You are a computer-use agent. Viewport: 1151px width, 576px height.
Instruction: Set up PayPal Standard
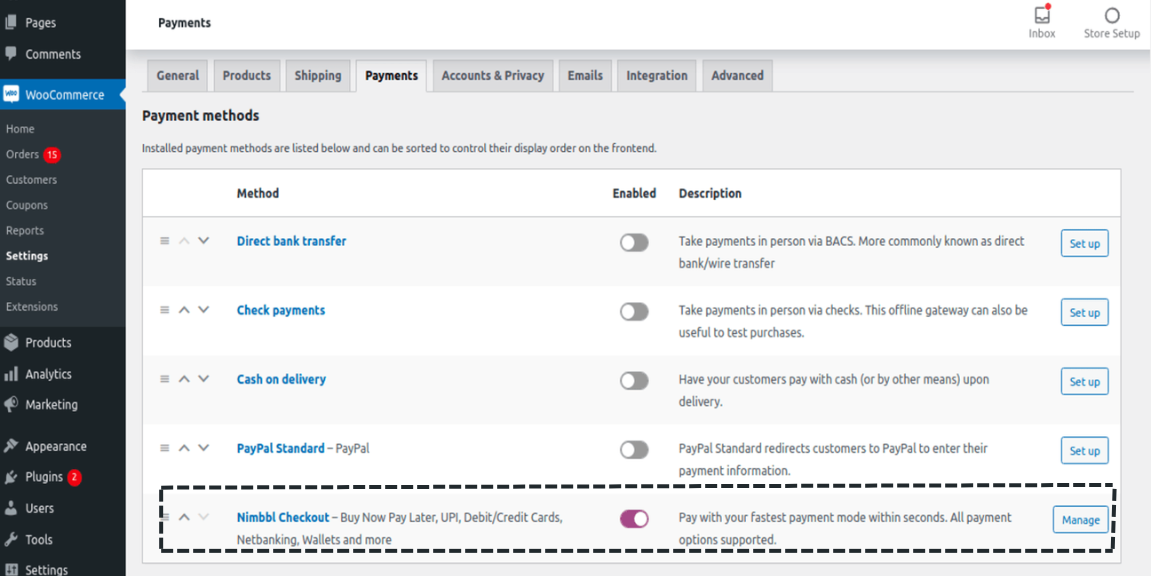tap(1084, 451)
